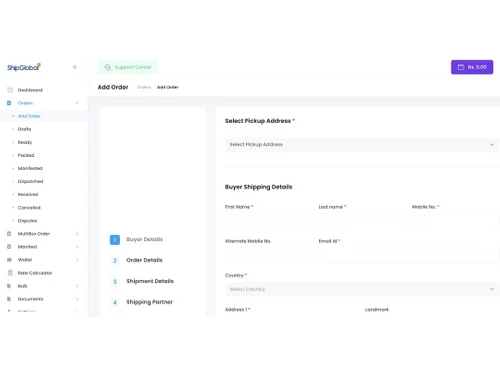Click the ShipGlobal logo

pos(24,67)
